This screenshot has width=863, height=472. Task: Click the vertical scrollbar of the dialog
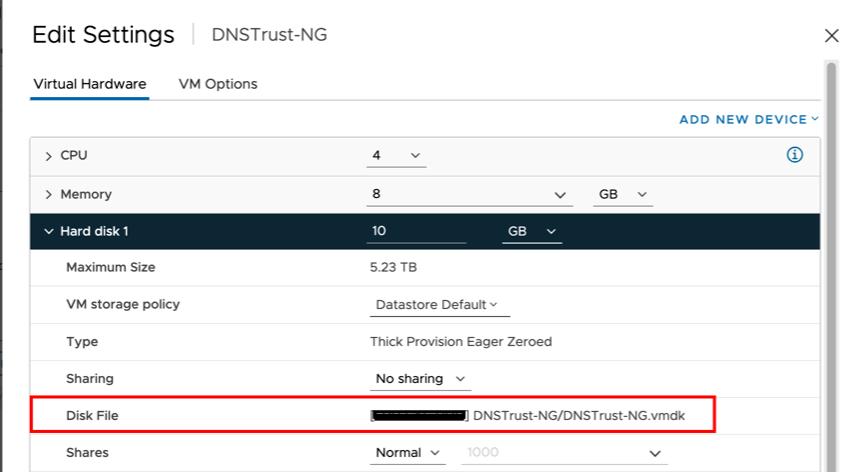(x=830, y=250)
